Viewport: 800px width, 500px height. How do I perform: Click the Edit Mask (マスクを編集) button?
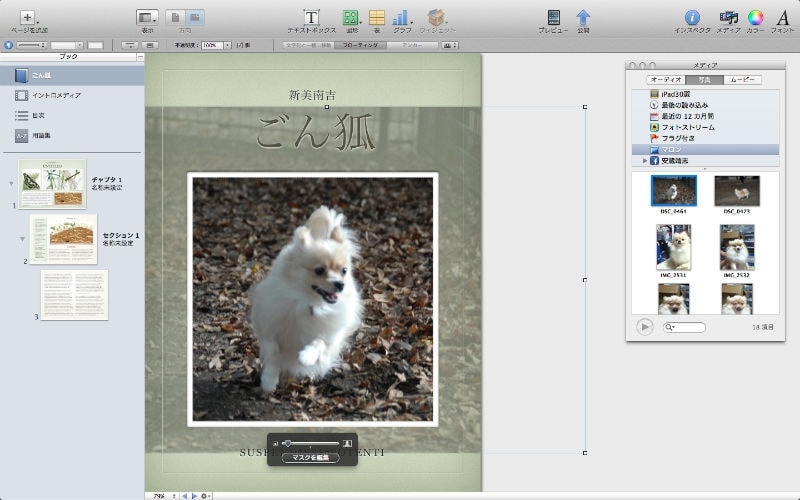(311, 457)
